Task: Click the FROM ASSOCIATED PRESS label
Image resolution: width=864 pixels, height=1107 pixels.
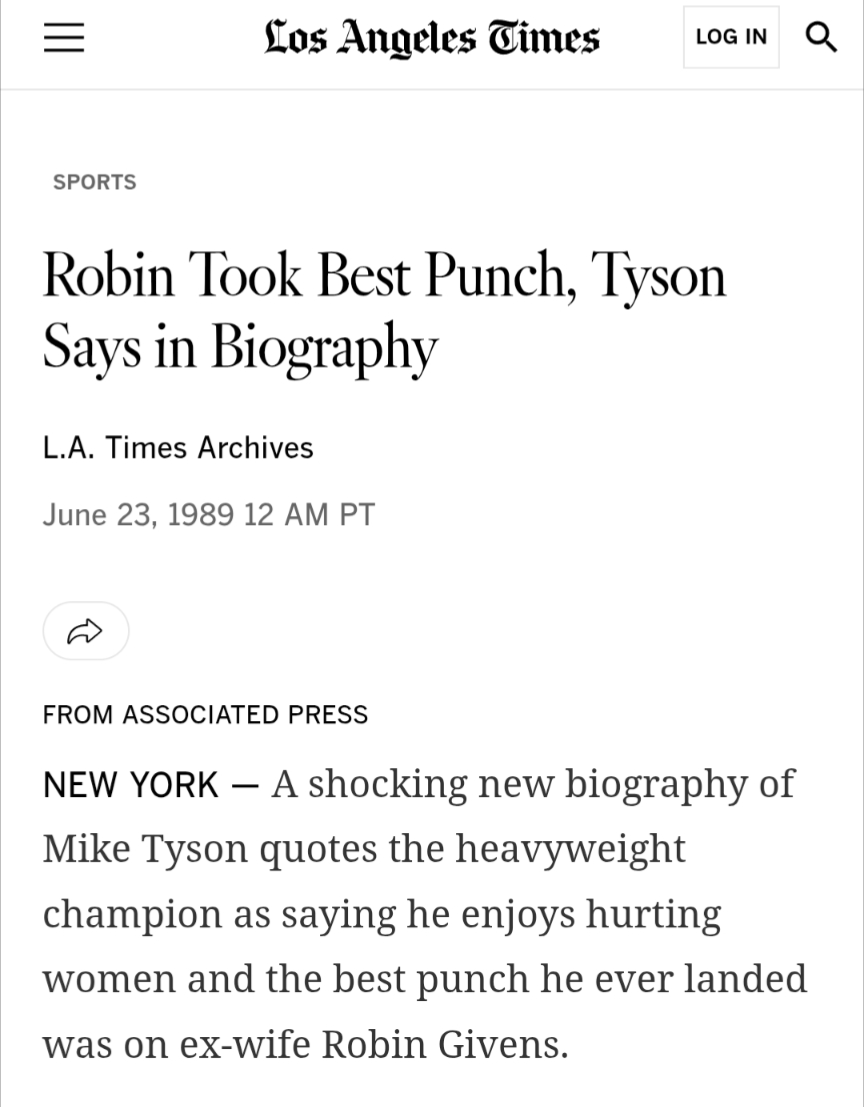Action: pos(205,715)
